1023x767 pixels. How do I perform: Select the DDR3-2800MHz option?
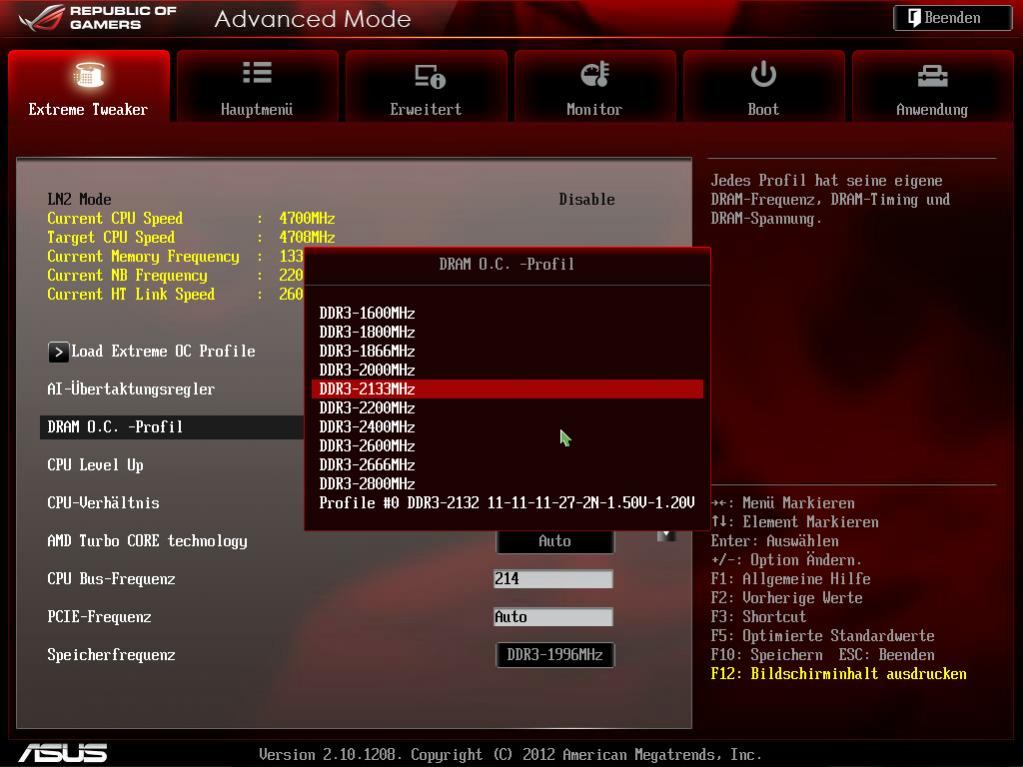tap(507, 483)
